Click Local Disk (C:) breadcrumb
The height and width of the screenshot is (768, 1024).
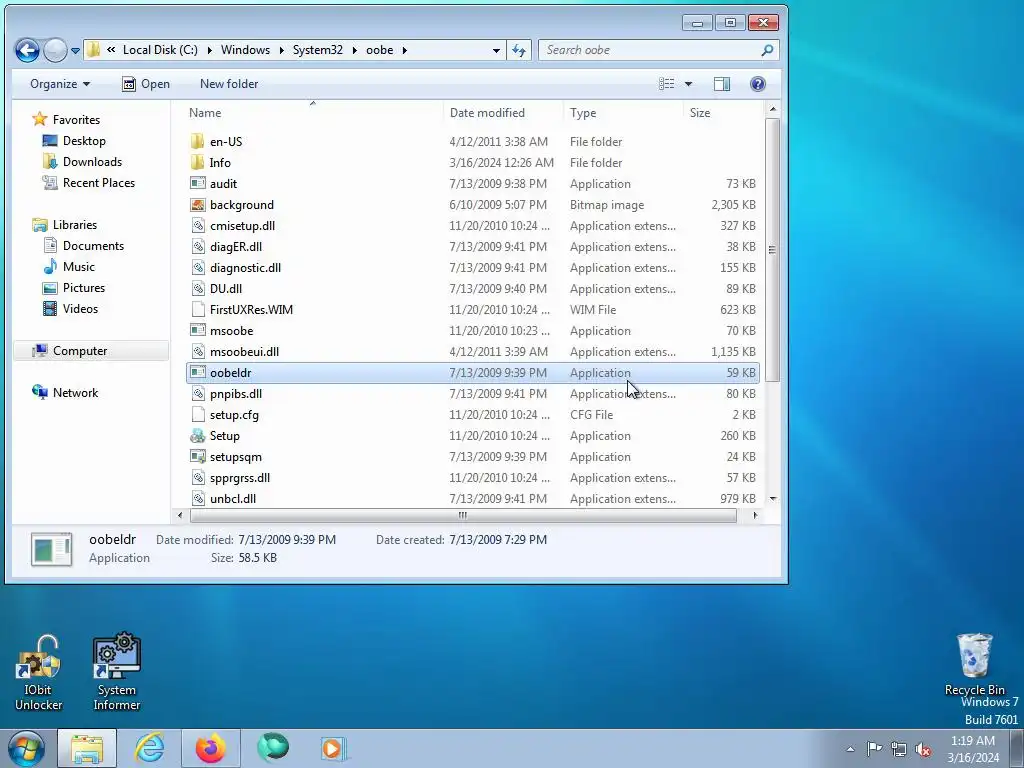(160, 50)
